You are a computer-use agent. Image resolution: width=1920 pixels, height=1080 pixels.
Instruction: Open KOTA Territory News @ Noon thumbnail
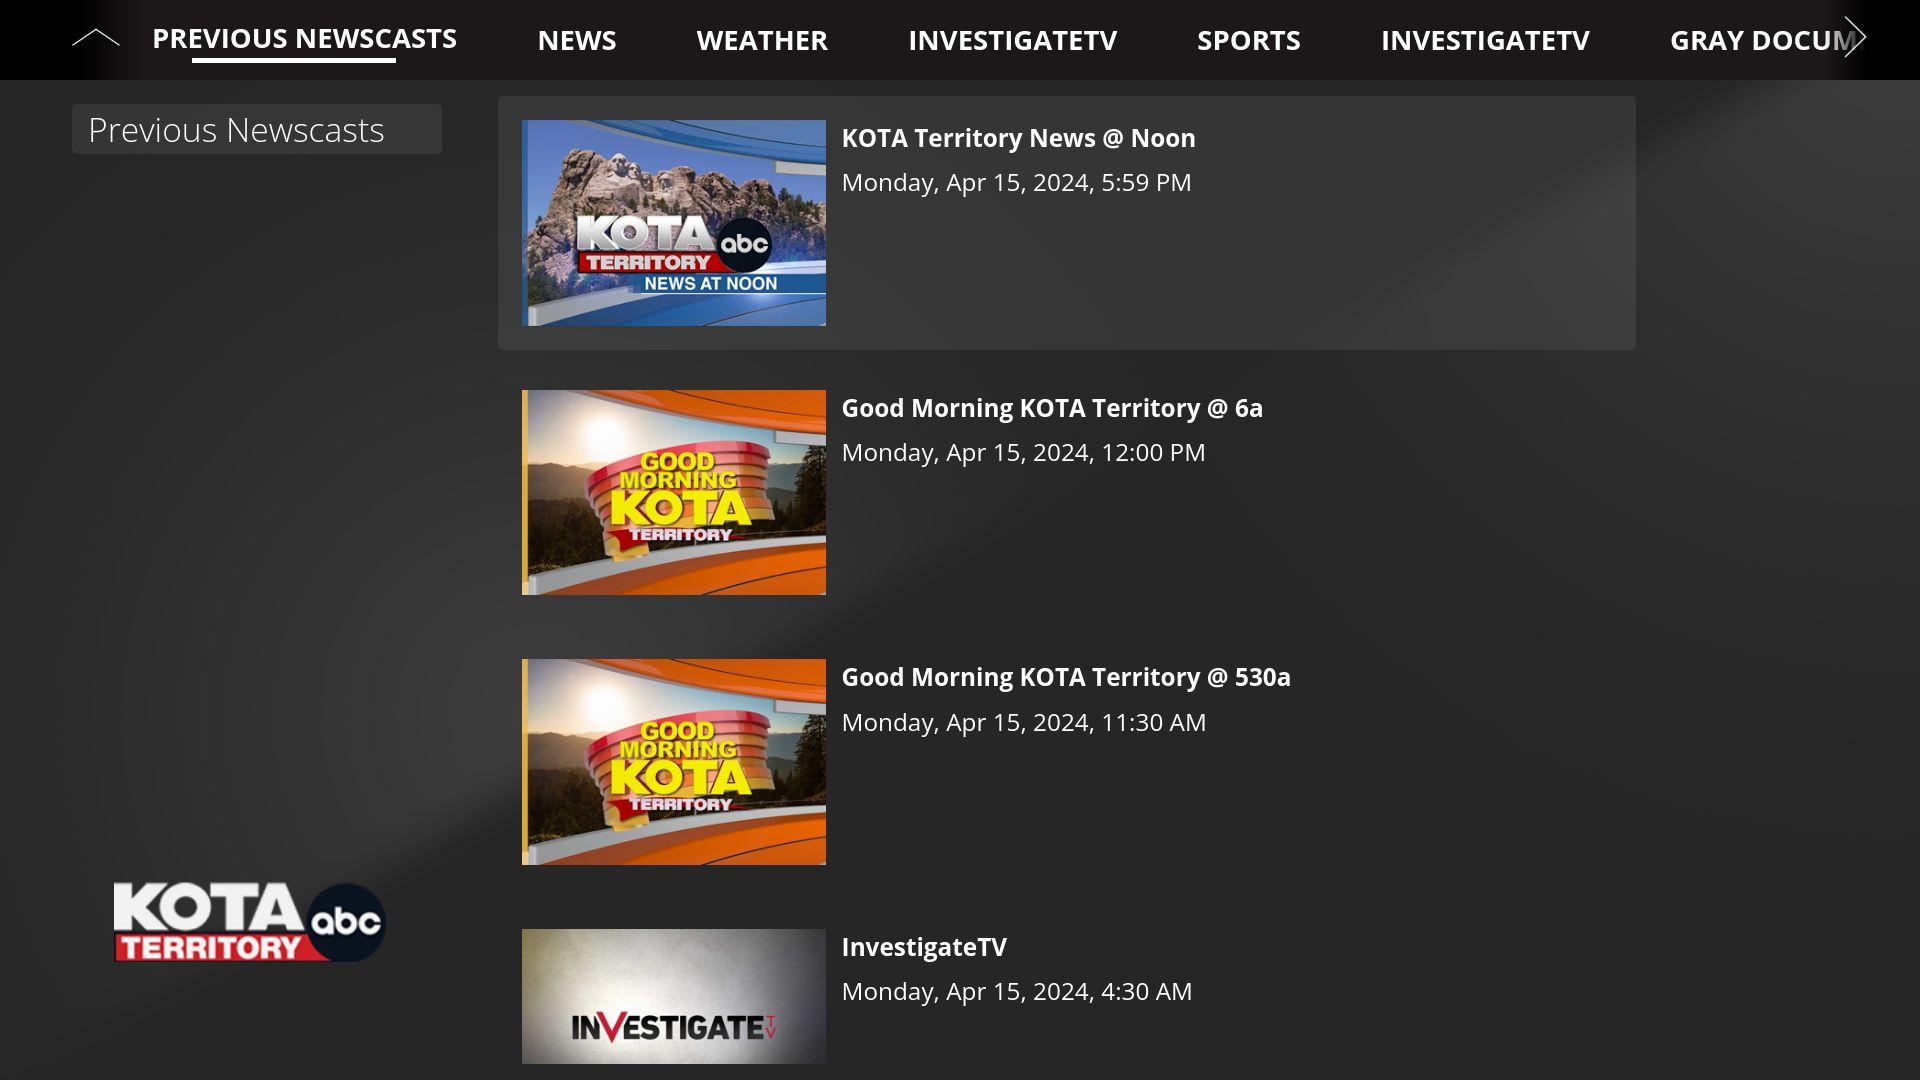tap(674, 223)
